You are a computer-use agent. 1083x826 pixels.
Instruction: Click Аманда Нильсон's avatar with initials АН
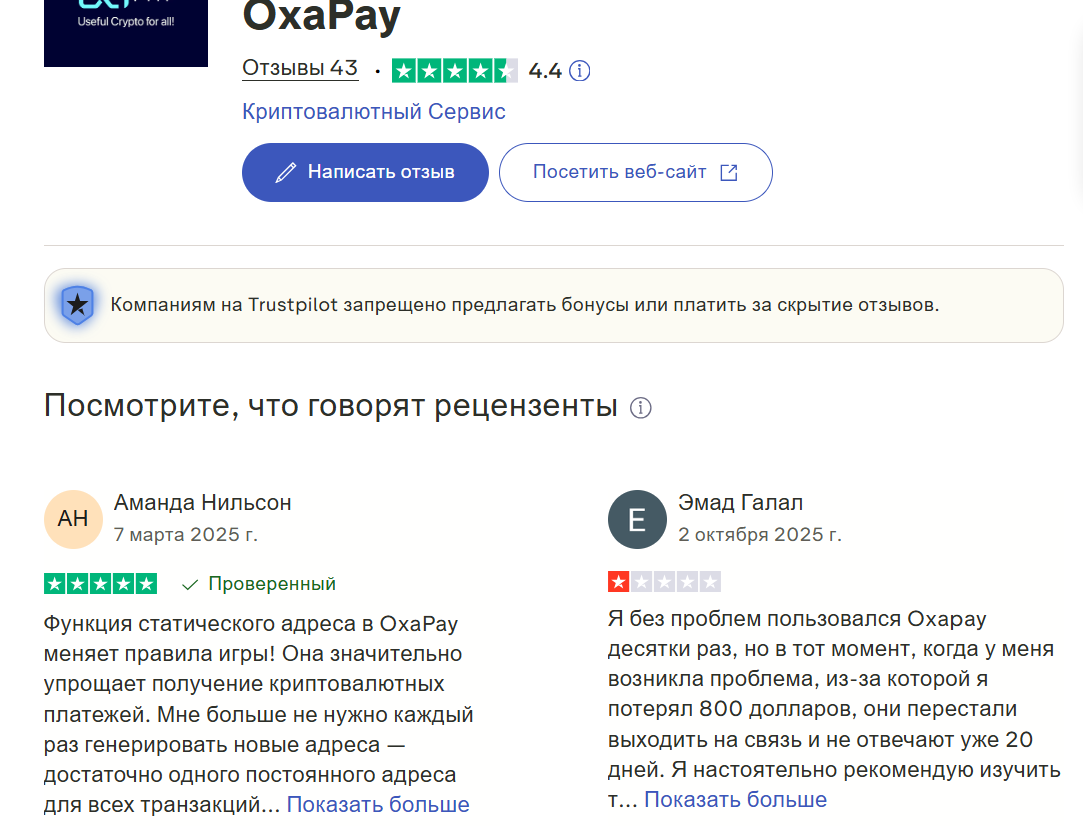click(73, 519)
